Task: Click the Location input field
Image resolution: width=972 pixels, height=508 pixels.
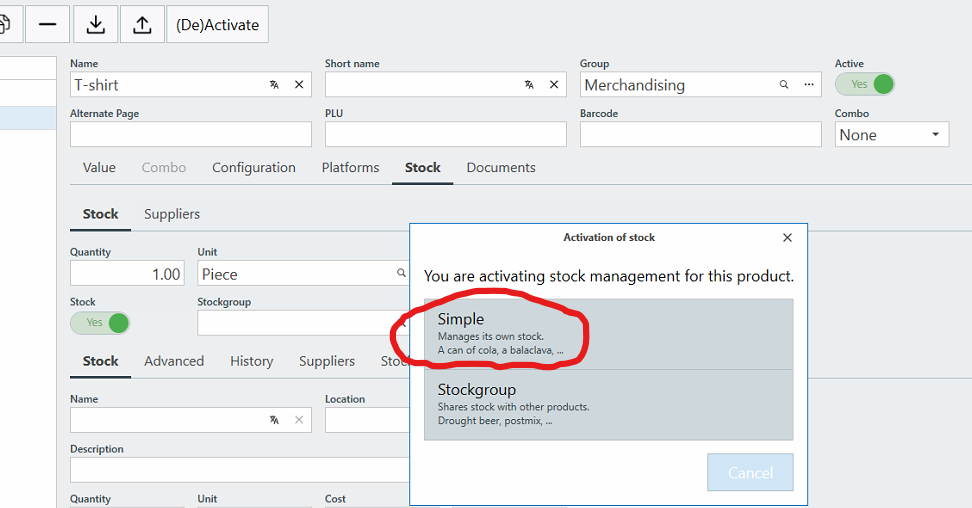Action: click(x=367, y=420)
